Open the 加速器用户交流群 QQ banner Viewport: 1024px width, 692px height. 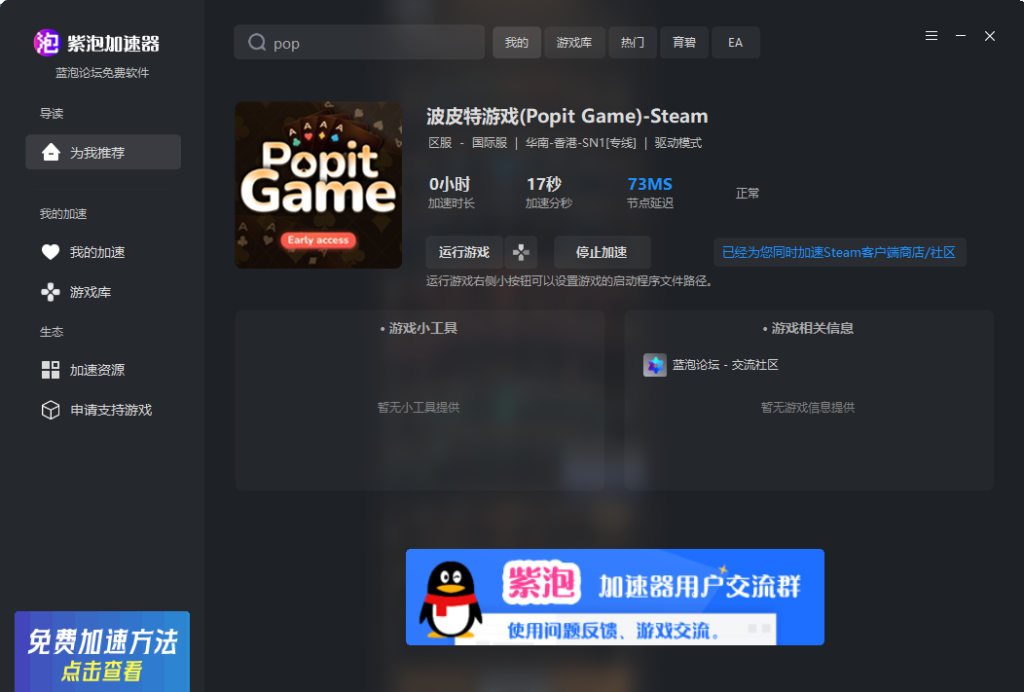[x=615, y=597]
